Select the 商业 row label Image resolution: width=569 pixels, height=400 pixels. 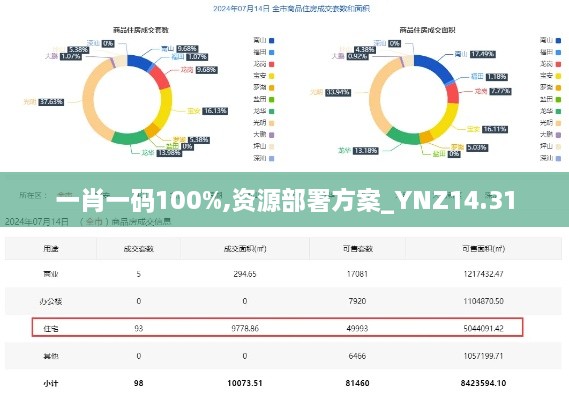[x=51, y=274]
